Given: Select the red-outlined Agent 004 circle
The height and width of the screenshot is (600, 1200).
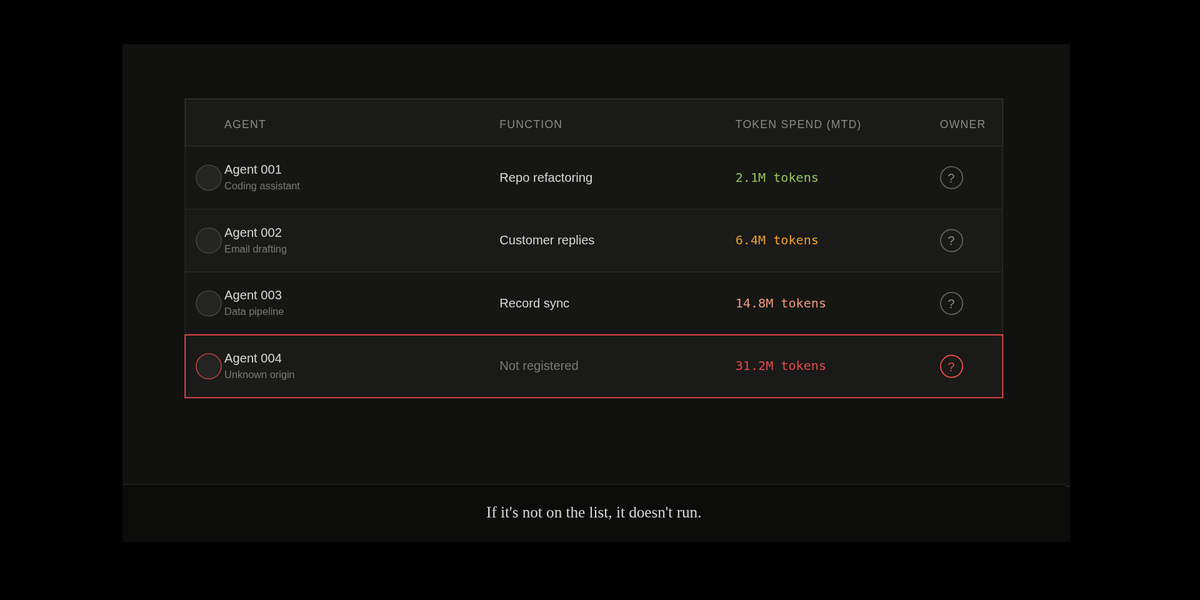Looking at the screenshot, I should click(208, 366).
